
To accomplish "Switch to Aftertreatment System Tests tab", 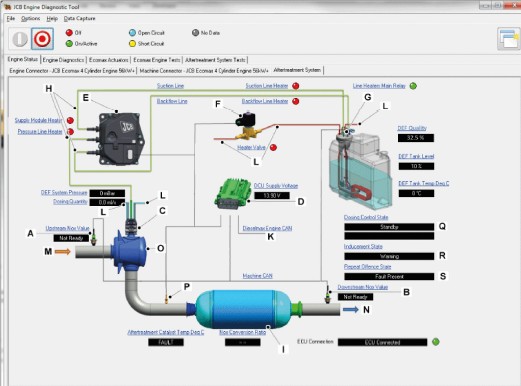I will [215, 60].
